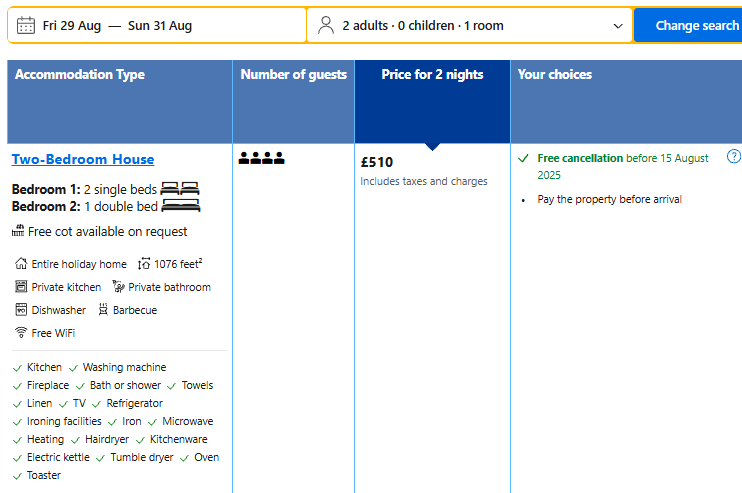The width and height of the screenshot is (742, 493).
Task: Open the Two-Bedroom House link
Action: pos(83,159)
